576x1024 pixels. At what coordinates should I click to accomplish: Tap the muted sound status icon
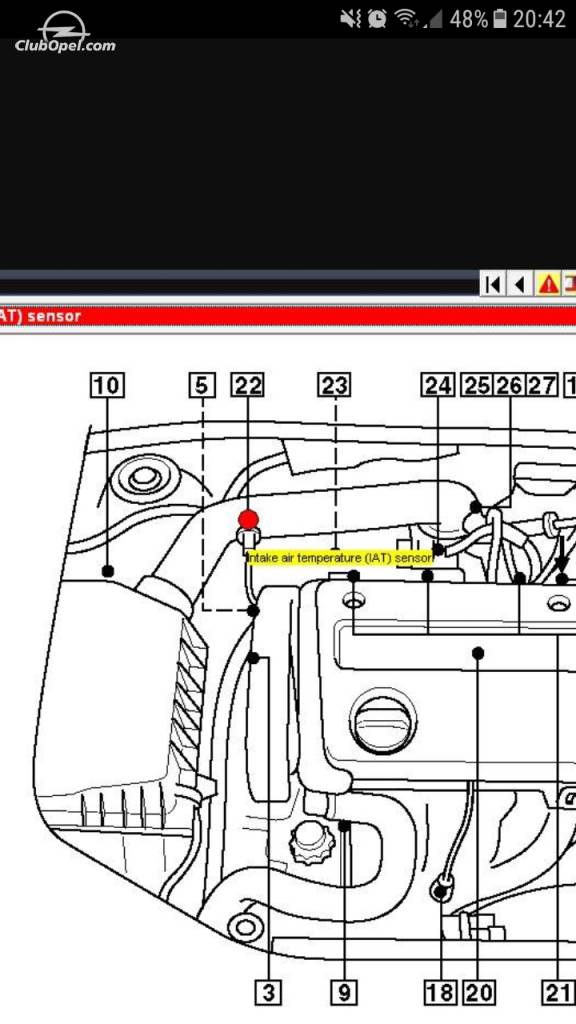point(351,20)
